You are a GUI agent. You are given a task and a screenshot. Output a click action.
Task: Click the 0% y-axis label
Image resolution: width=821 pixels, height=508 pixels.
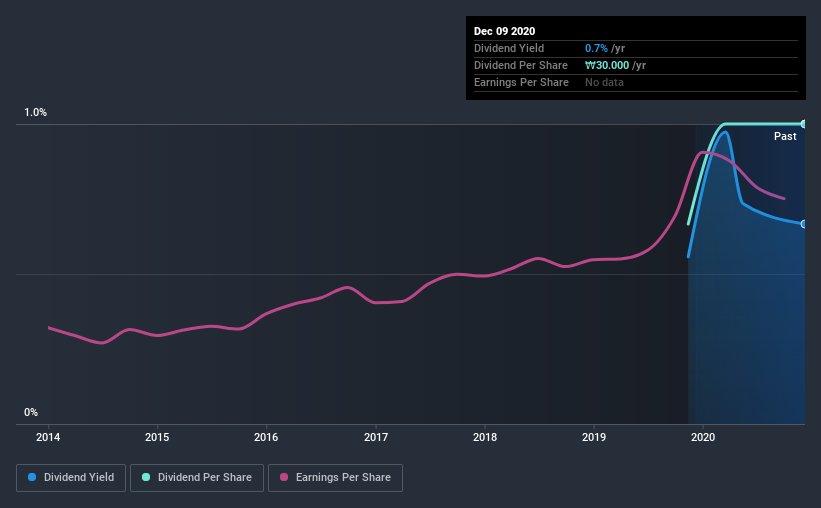[x=31, y=412]
